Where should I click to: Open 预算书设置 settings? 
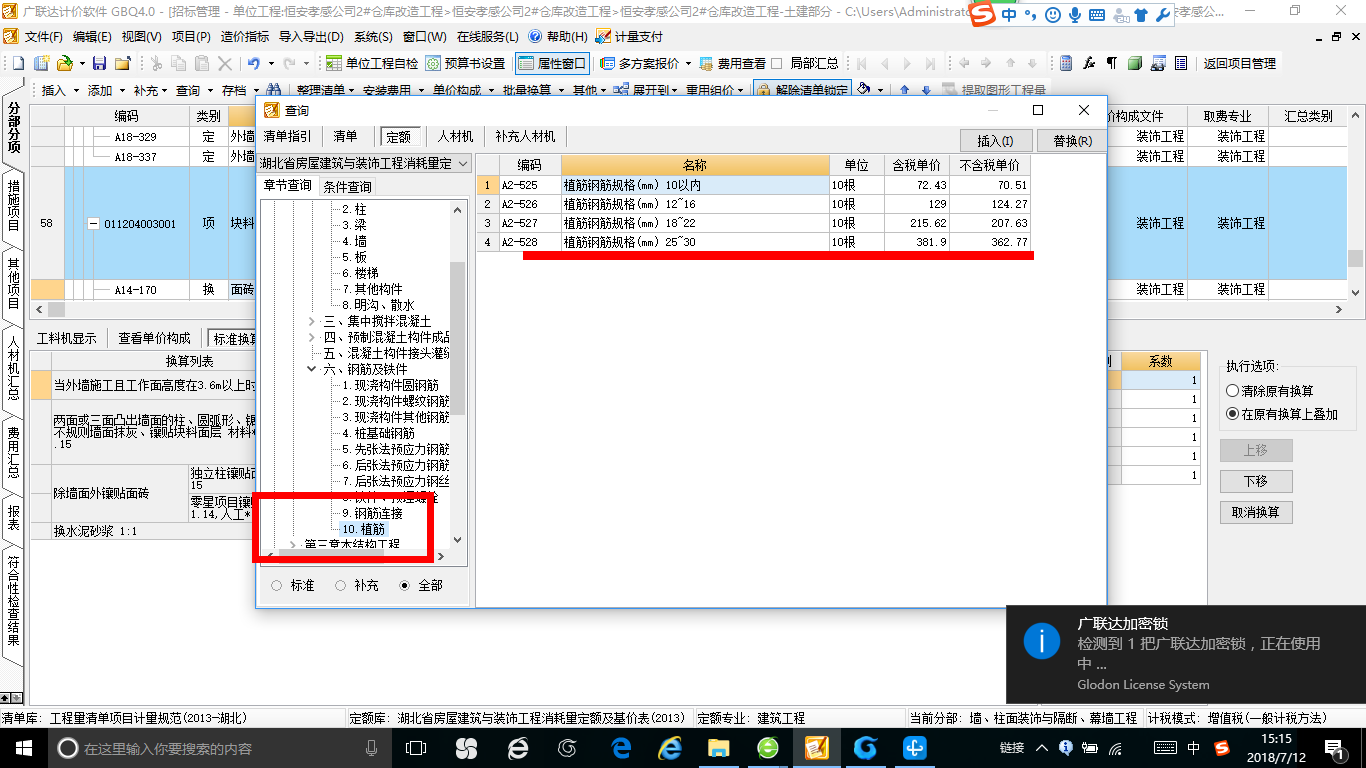coord(465,63)
